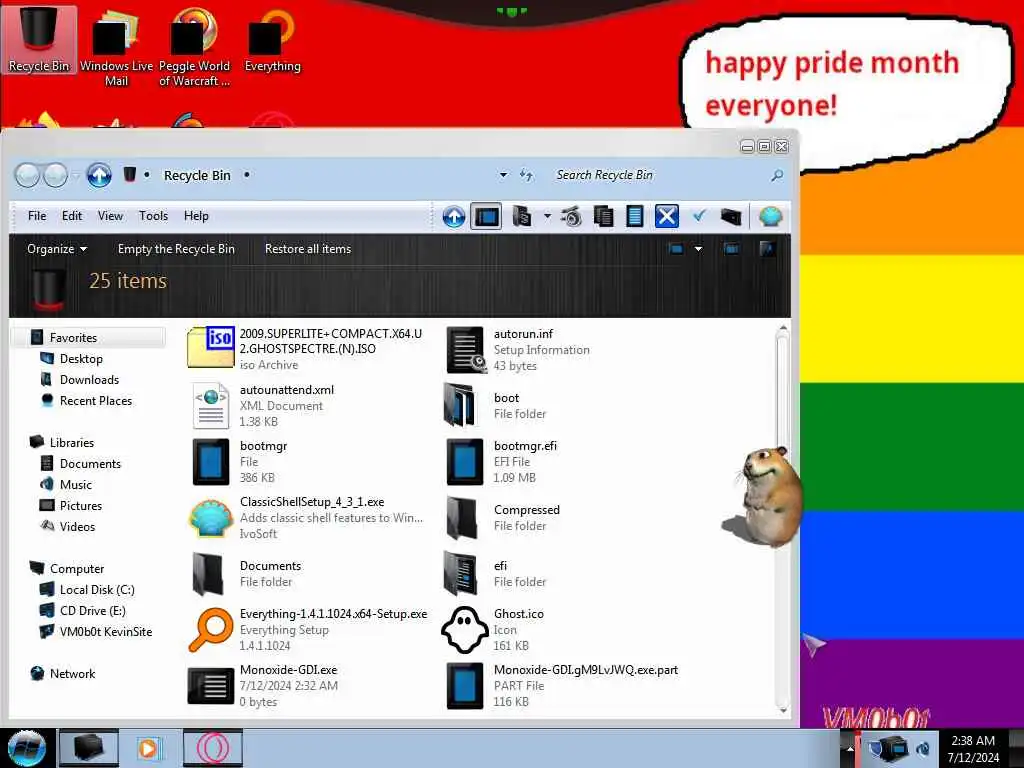Viewport: 1024px width, 768px height.
Task: Select Libraries in navigation pane
Action: pos(72,442)
